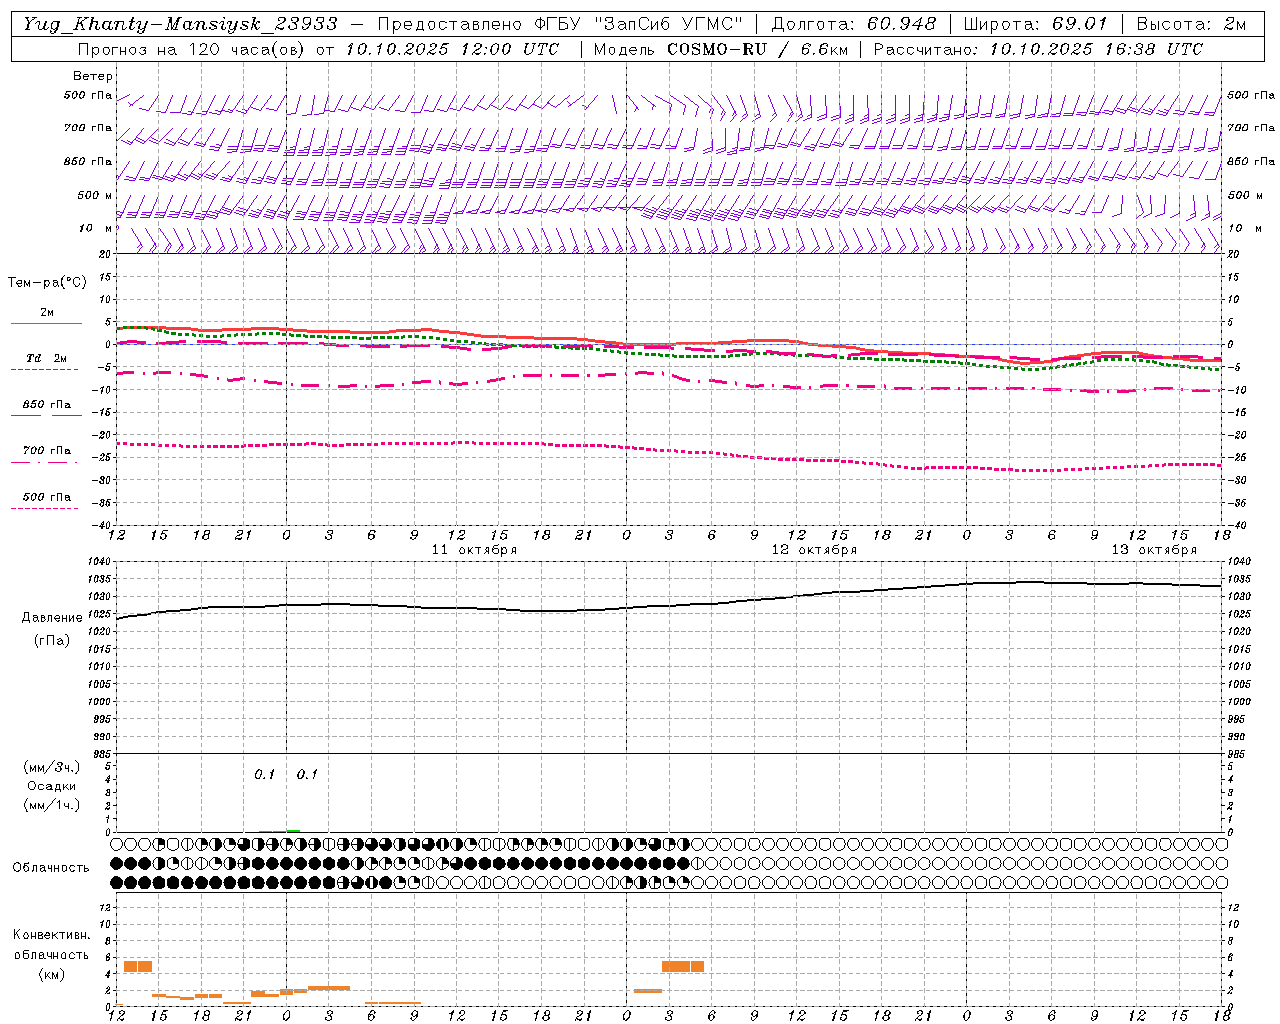Click the '700 гПа' temperature legend entry
The image size is (1280, 1024).
point(46,451)
